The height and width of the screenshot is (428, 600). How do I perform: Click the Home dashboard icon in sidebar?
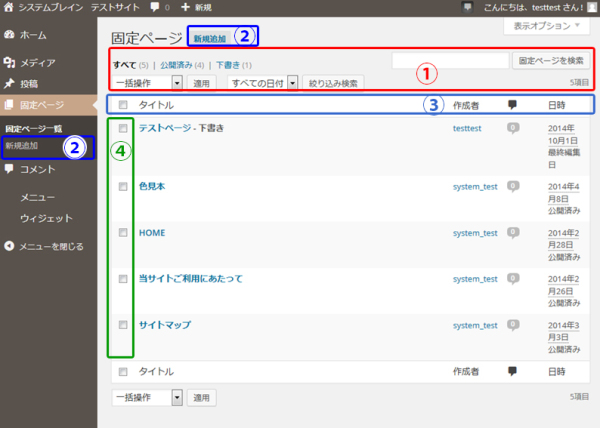click(x=10, y=34)
